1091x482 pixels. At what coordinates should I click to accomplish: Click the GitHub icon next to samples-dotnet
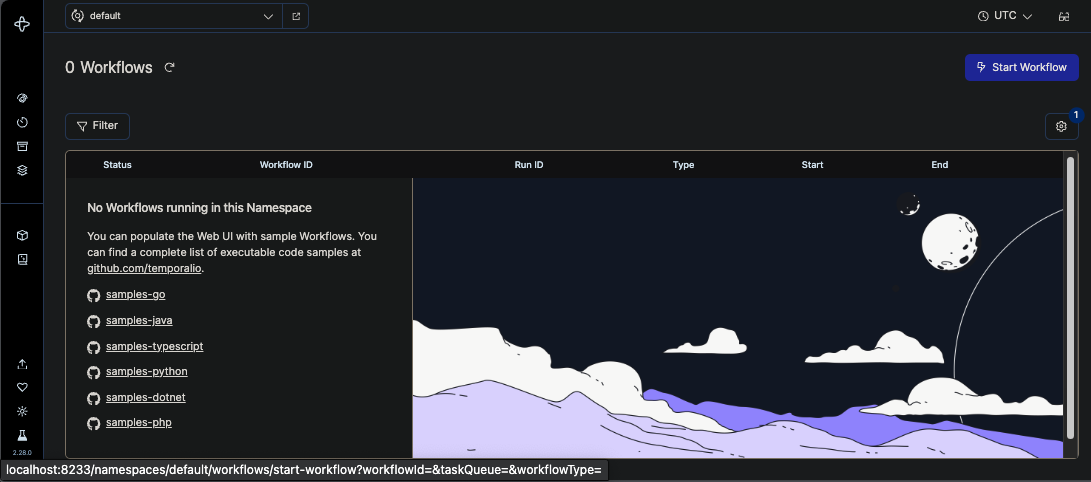click(x=93, y=398)
